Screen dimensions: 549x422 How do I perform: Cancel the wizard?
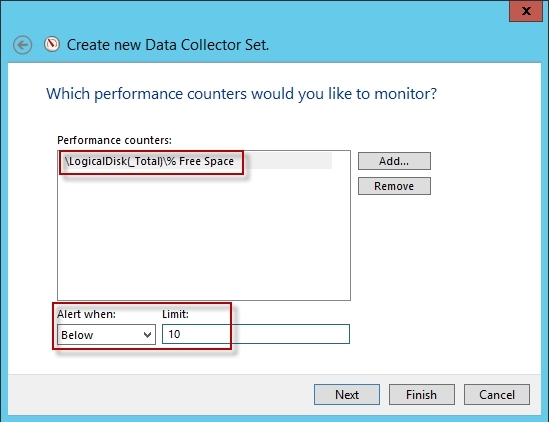click(497, 395)
